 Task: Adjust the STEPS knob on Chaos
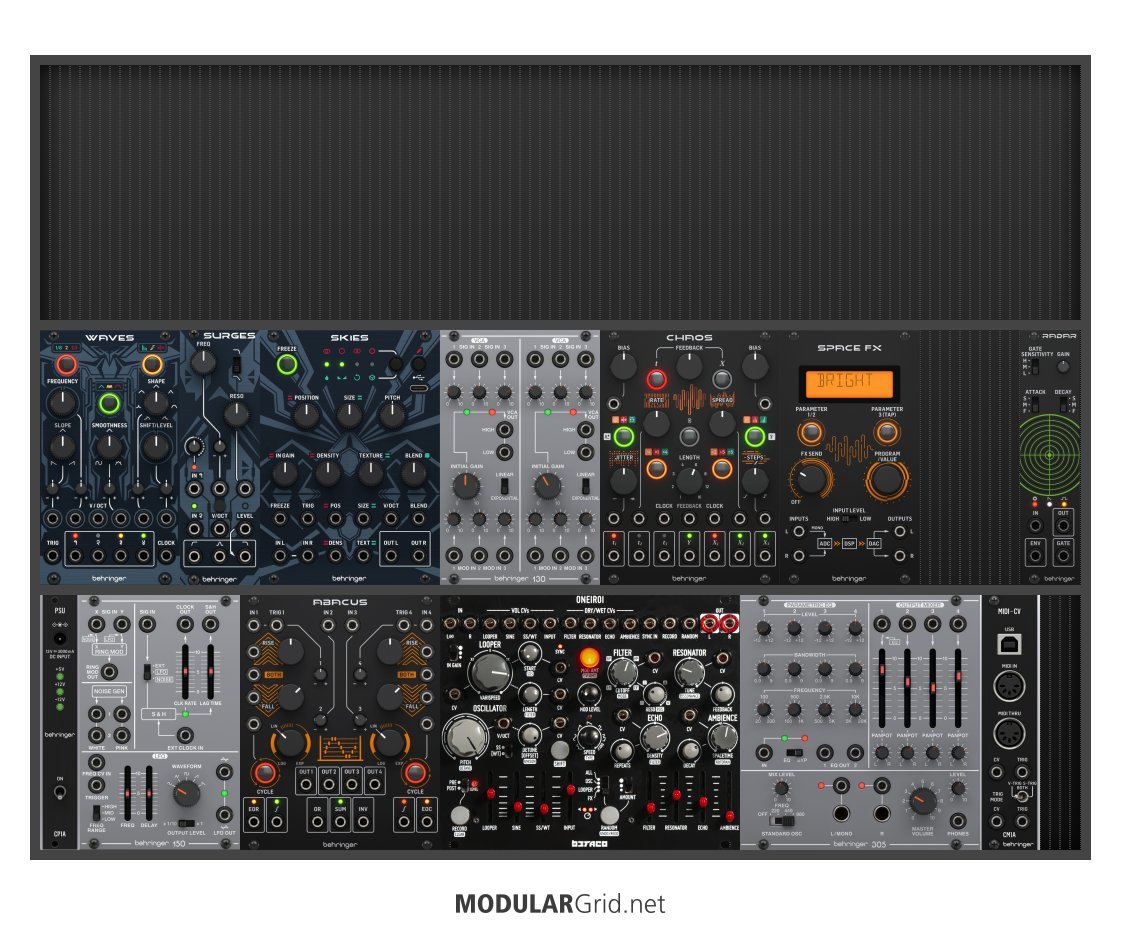(755, 480)
